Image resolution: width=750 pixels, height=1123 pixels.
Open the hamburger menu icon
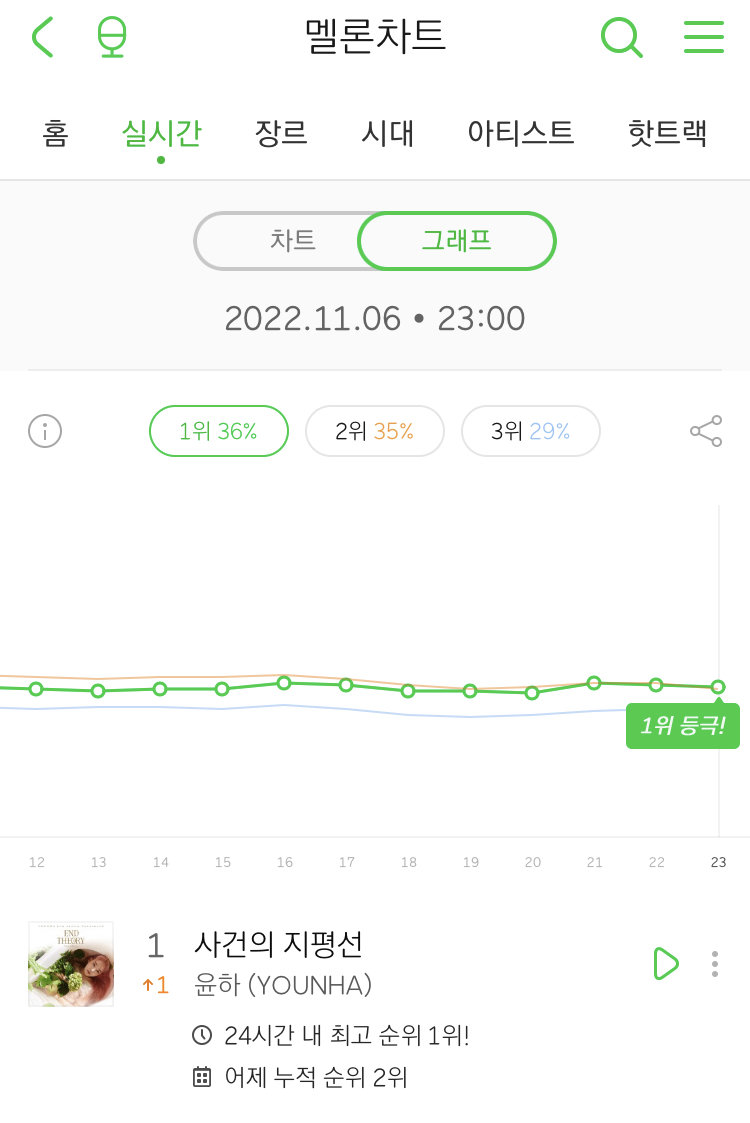click(703, 37)
